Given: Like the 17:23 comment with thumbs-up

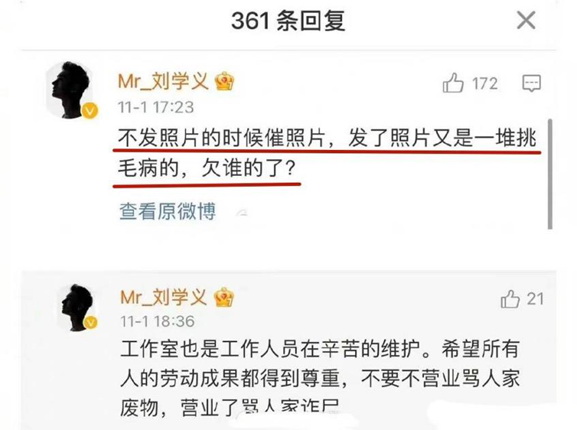Looking at the screenshot, I should coord(453,83).
